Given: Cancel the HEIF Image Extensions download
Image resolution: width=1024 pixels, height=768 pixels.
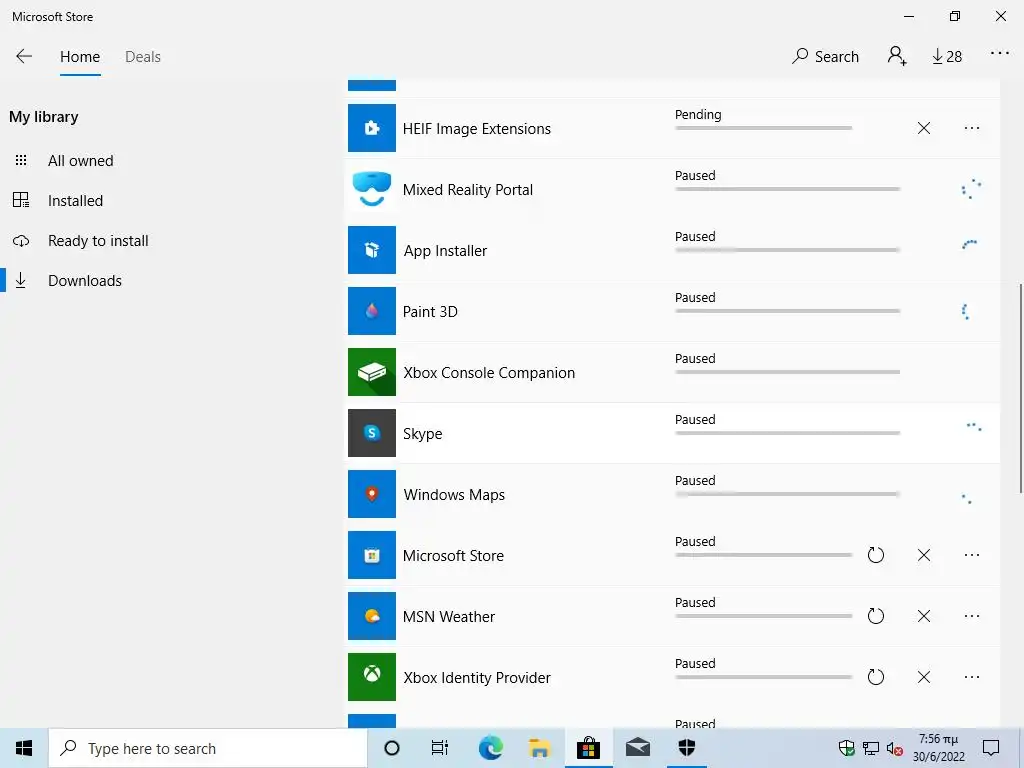Looking at the screenshot, I should (x=923, y=128).
